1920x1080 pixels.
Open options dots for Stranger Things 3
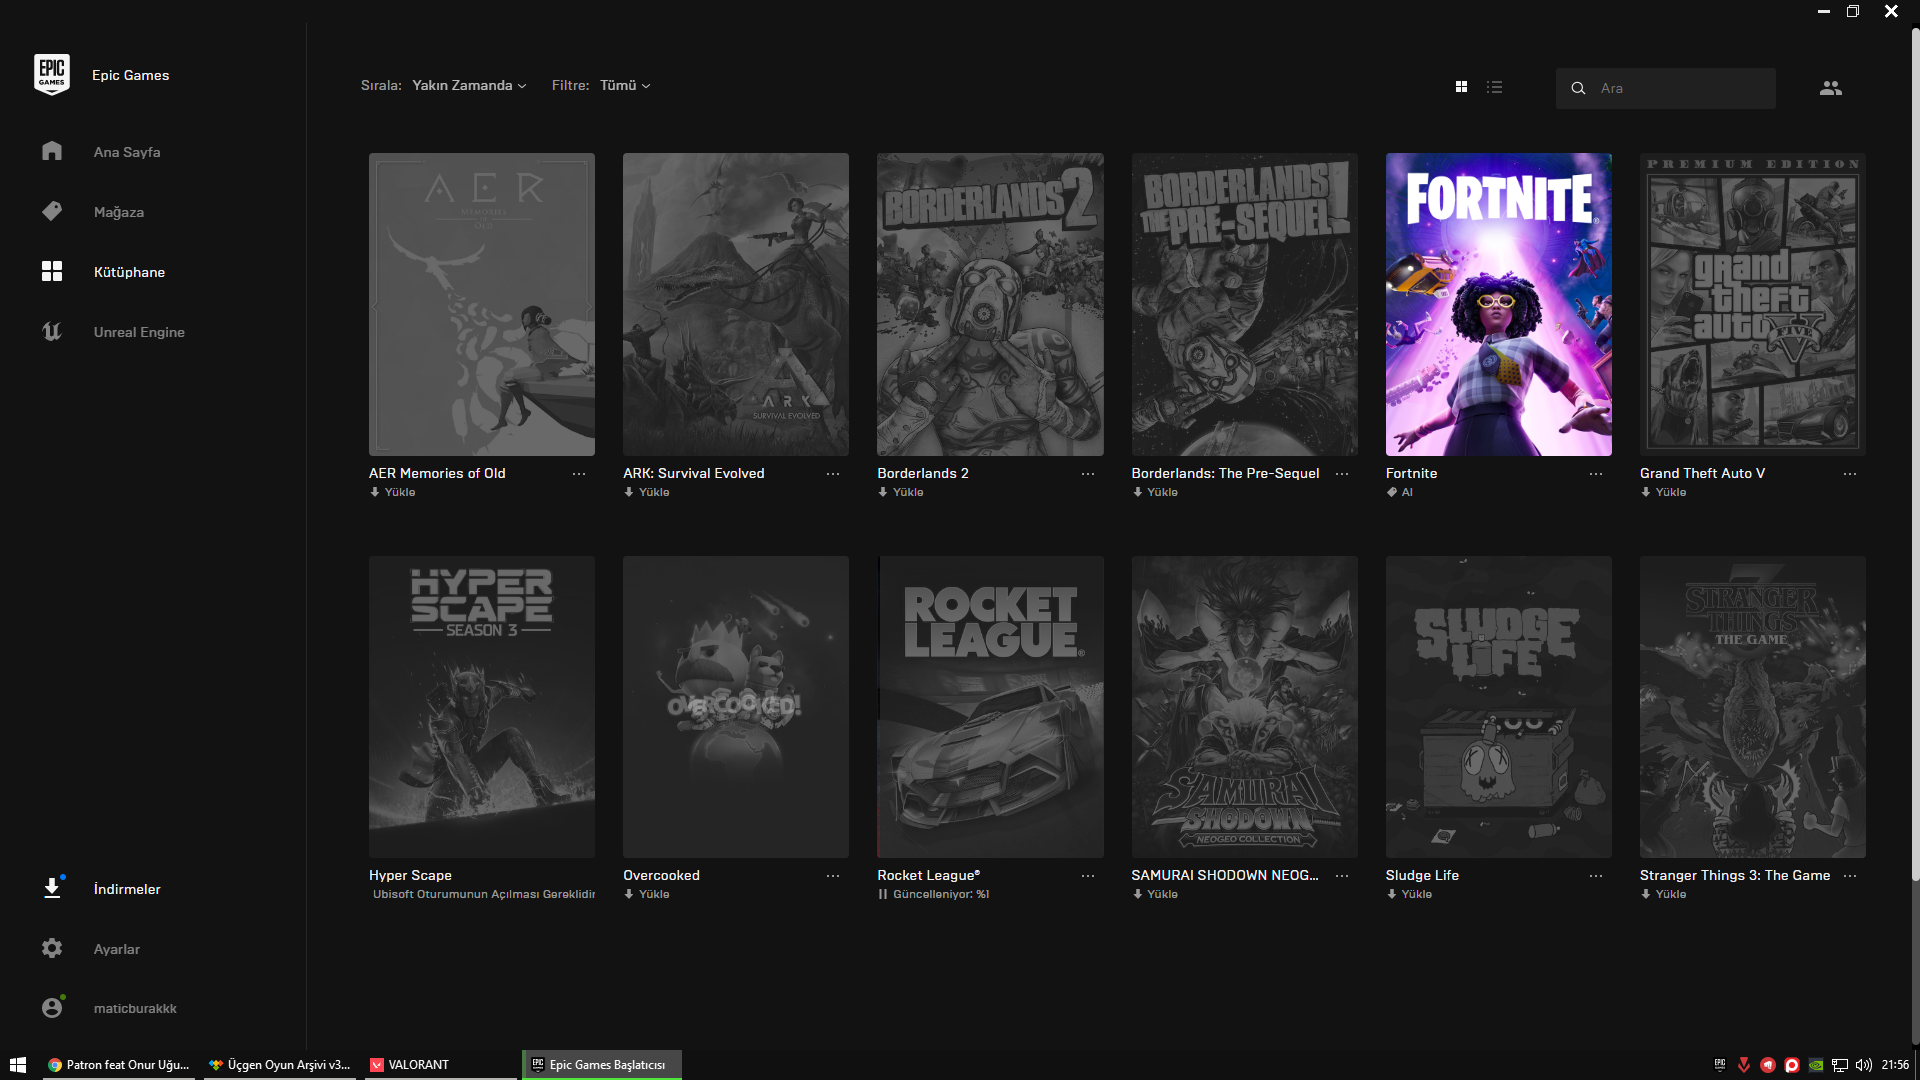(1850, 876)
